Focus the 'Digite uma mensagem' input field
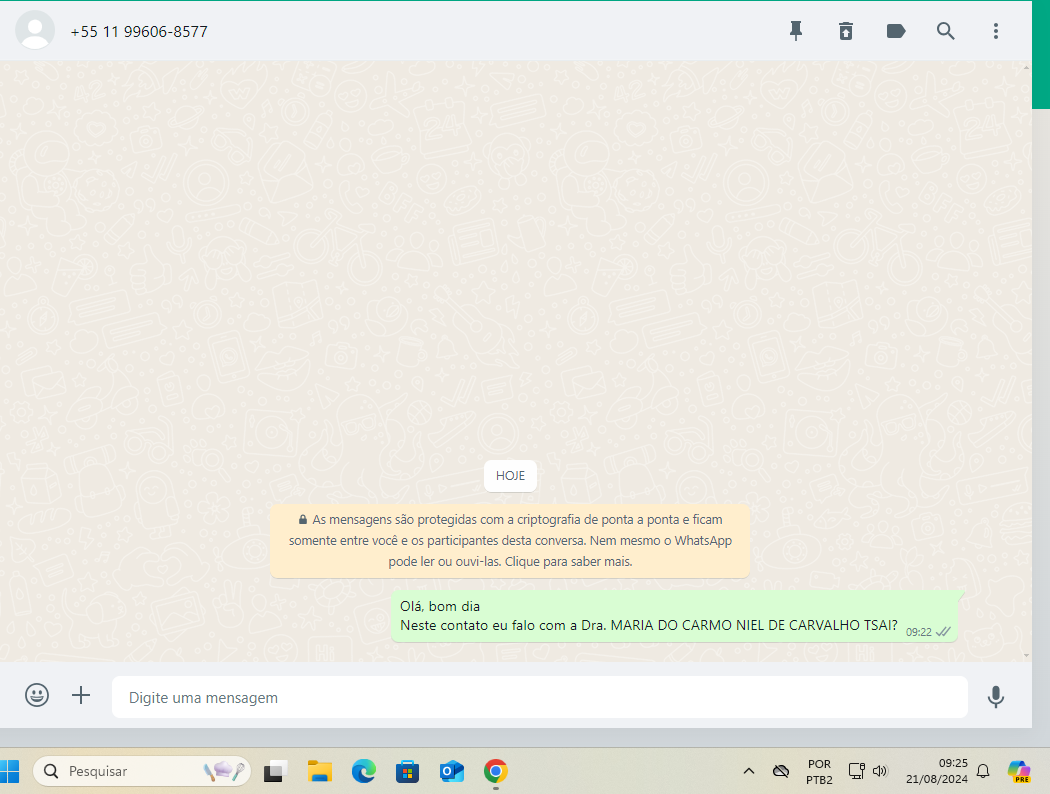 coord(540,697)
